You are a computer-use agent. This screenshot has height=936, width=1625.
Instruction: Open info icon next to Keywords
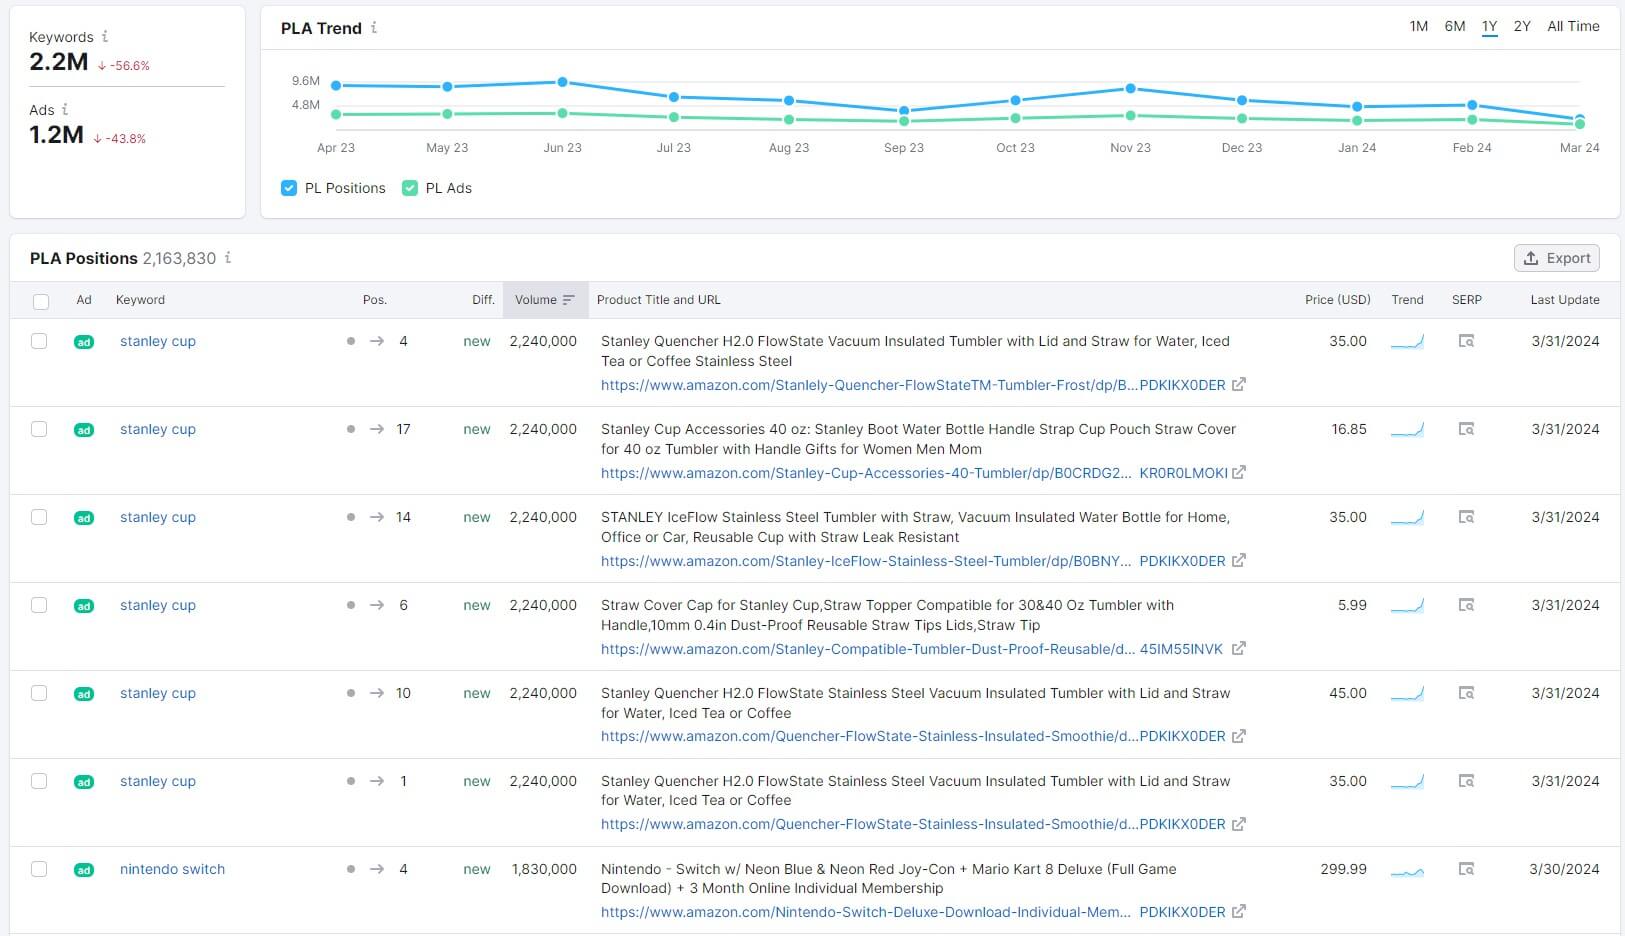tap(105, 36)
